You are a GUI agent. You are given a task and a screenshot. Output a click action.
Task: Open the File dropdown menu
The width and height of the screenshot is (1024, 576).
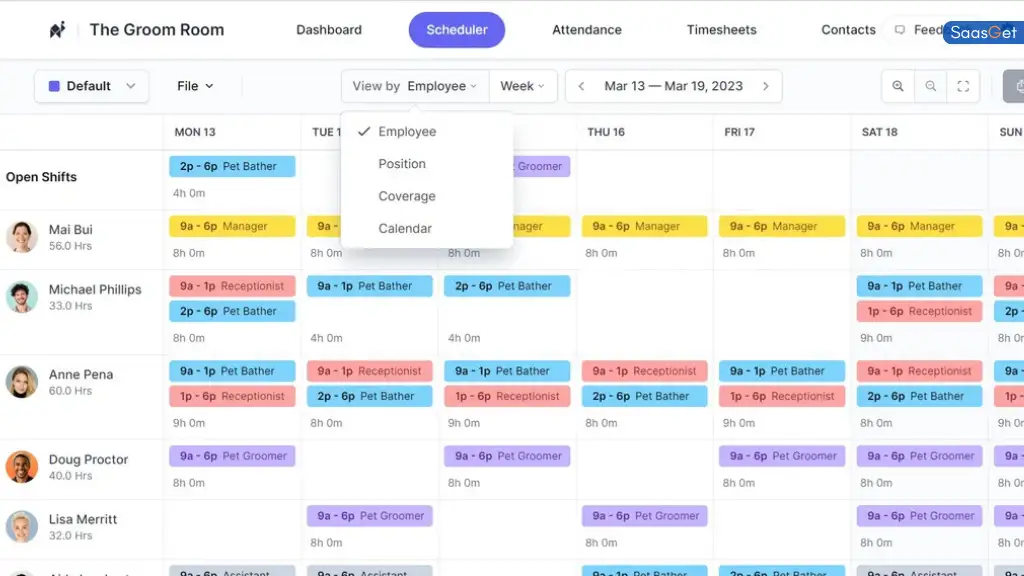pyautogui.click(x=195, y=86)
